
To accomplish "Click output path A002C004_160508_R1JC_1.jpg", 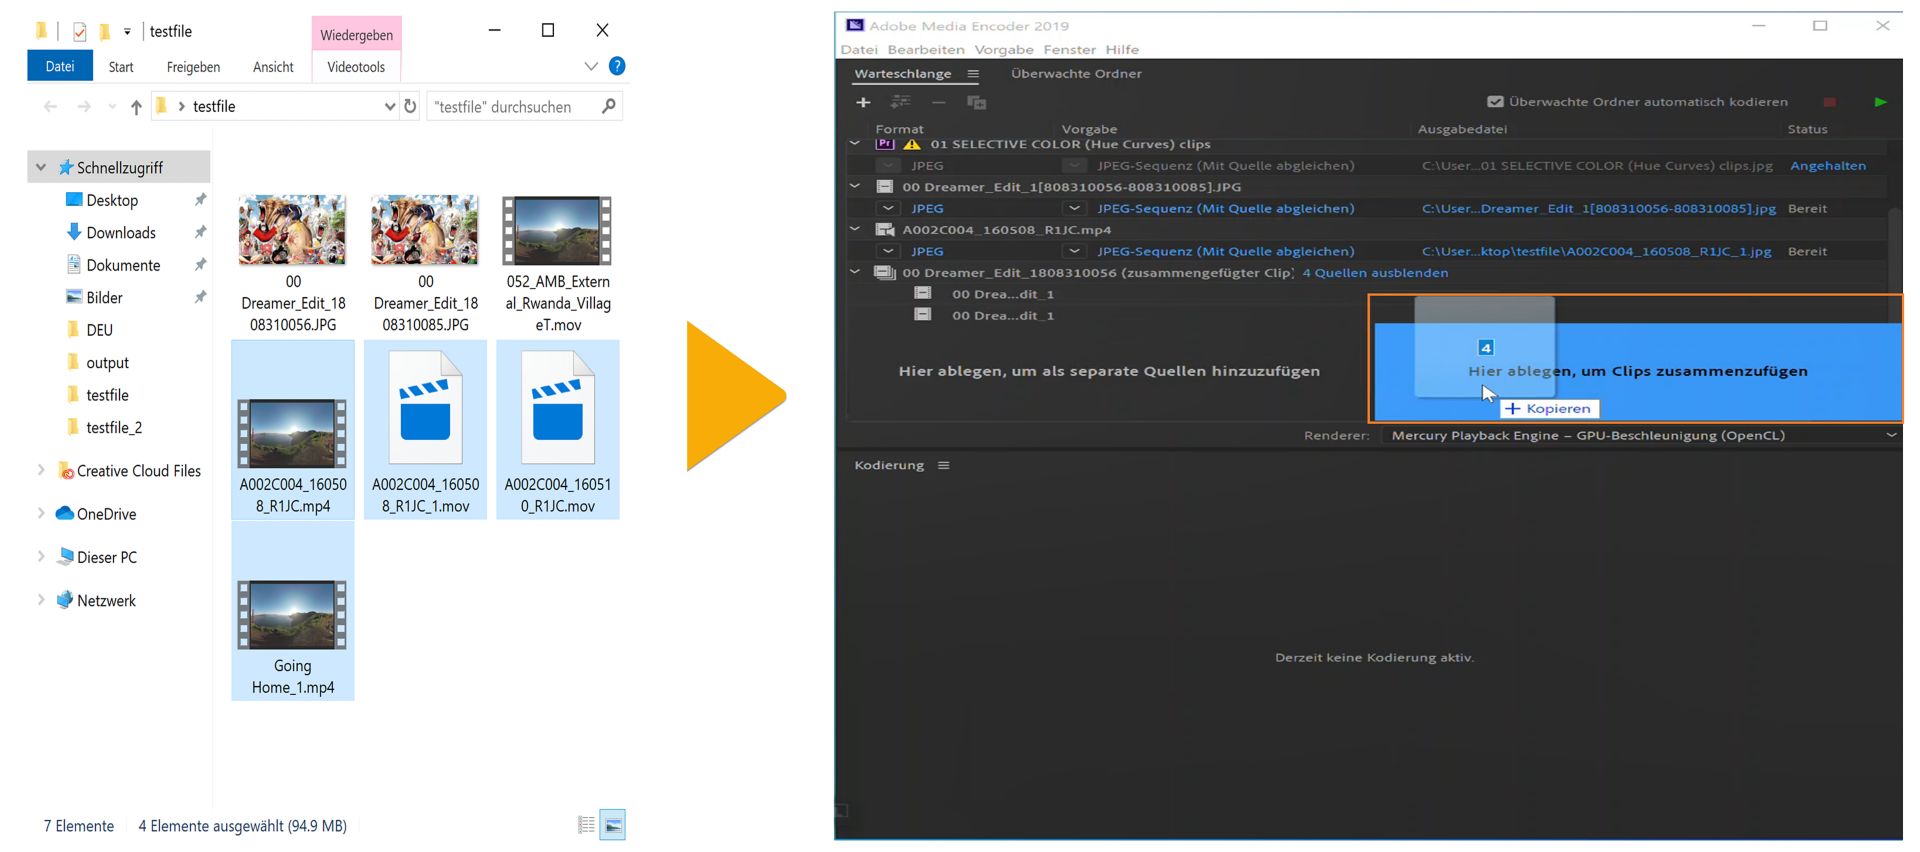I will (1596, 251).
